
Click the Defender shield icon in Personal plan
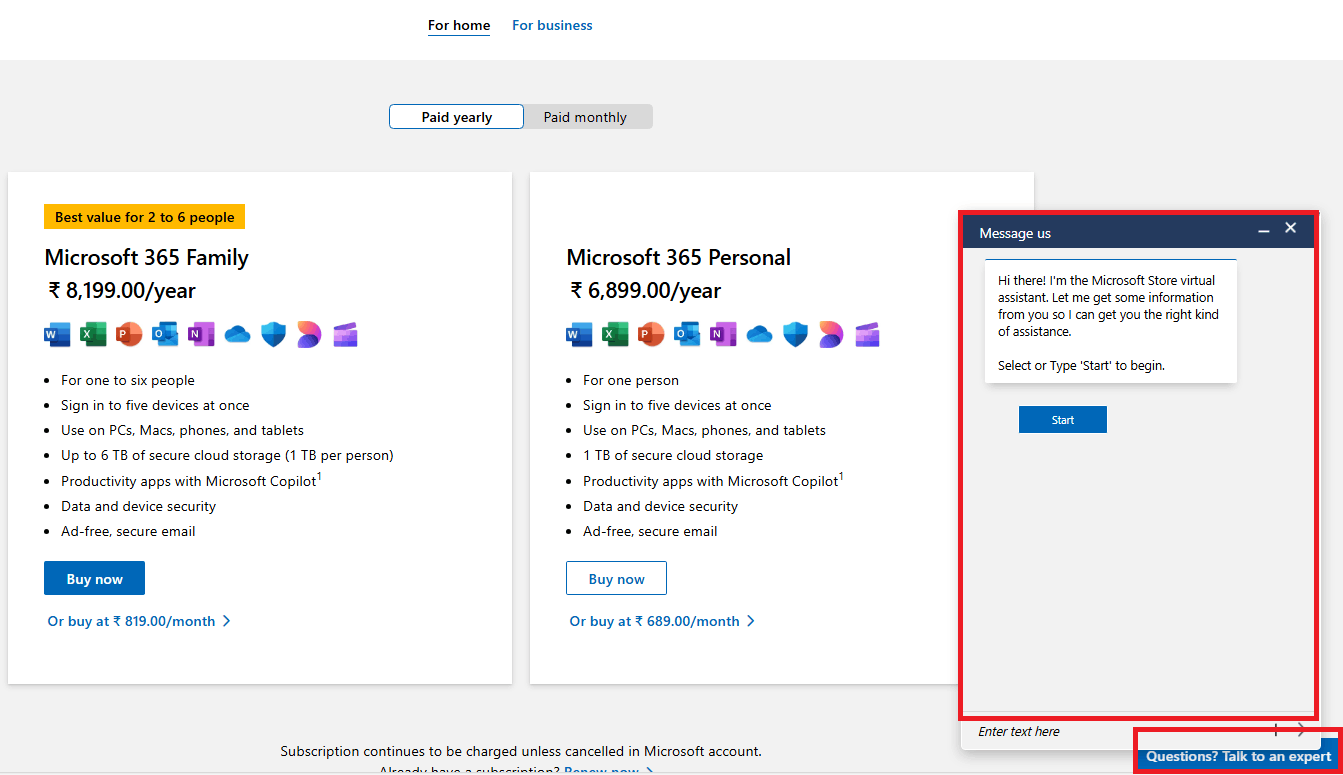pos(795,335)
